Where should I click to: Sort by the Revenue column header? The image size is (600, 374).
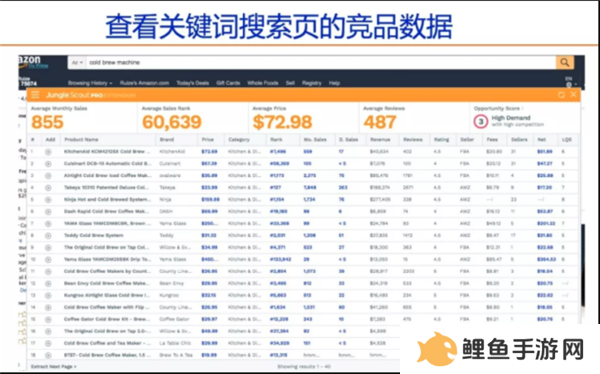[380, 140]
